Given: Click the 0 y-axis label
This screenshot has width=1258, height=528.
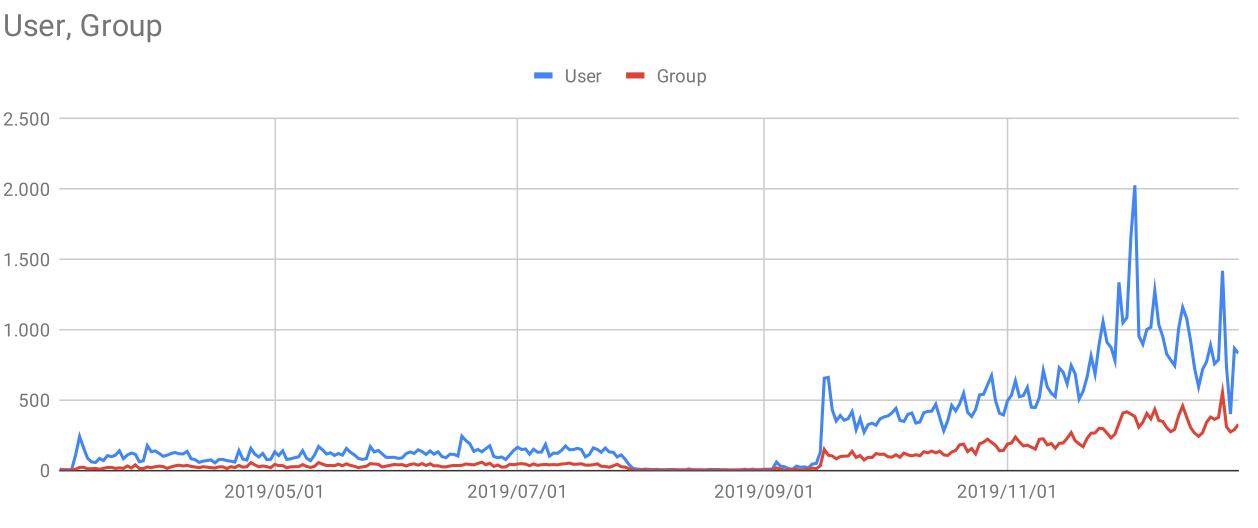Looking at the screenshot, I should (x=46, y=470).
